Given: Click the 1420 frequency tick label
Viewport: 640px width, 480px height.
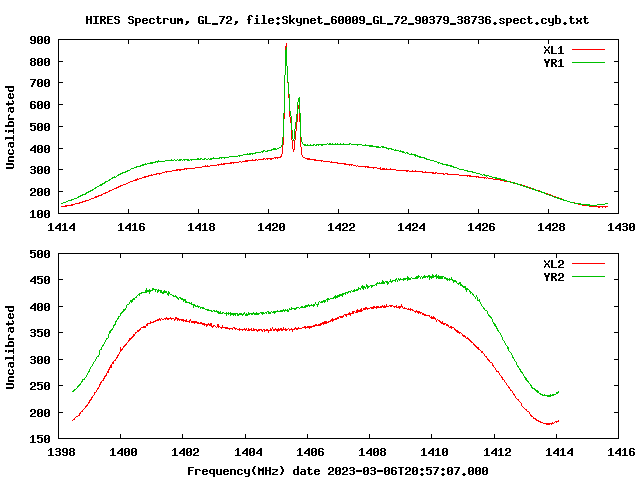Looking at the screenshot, I should (271, 227).
